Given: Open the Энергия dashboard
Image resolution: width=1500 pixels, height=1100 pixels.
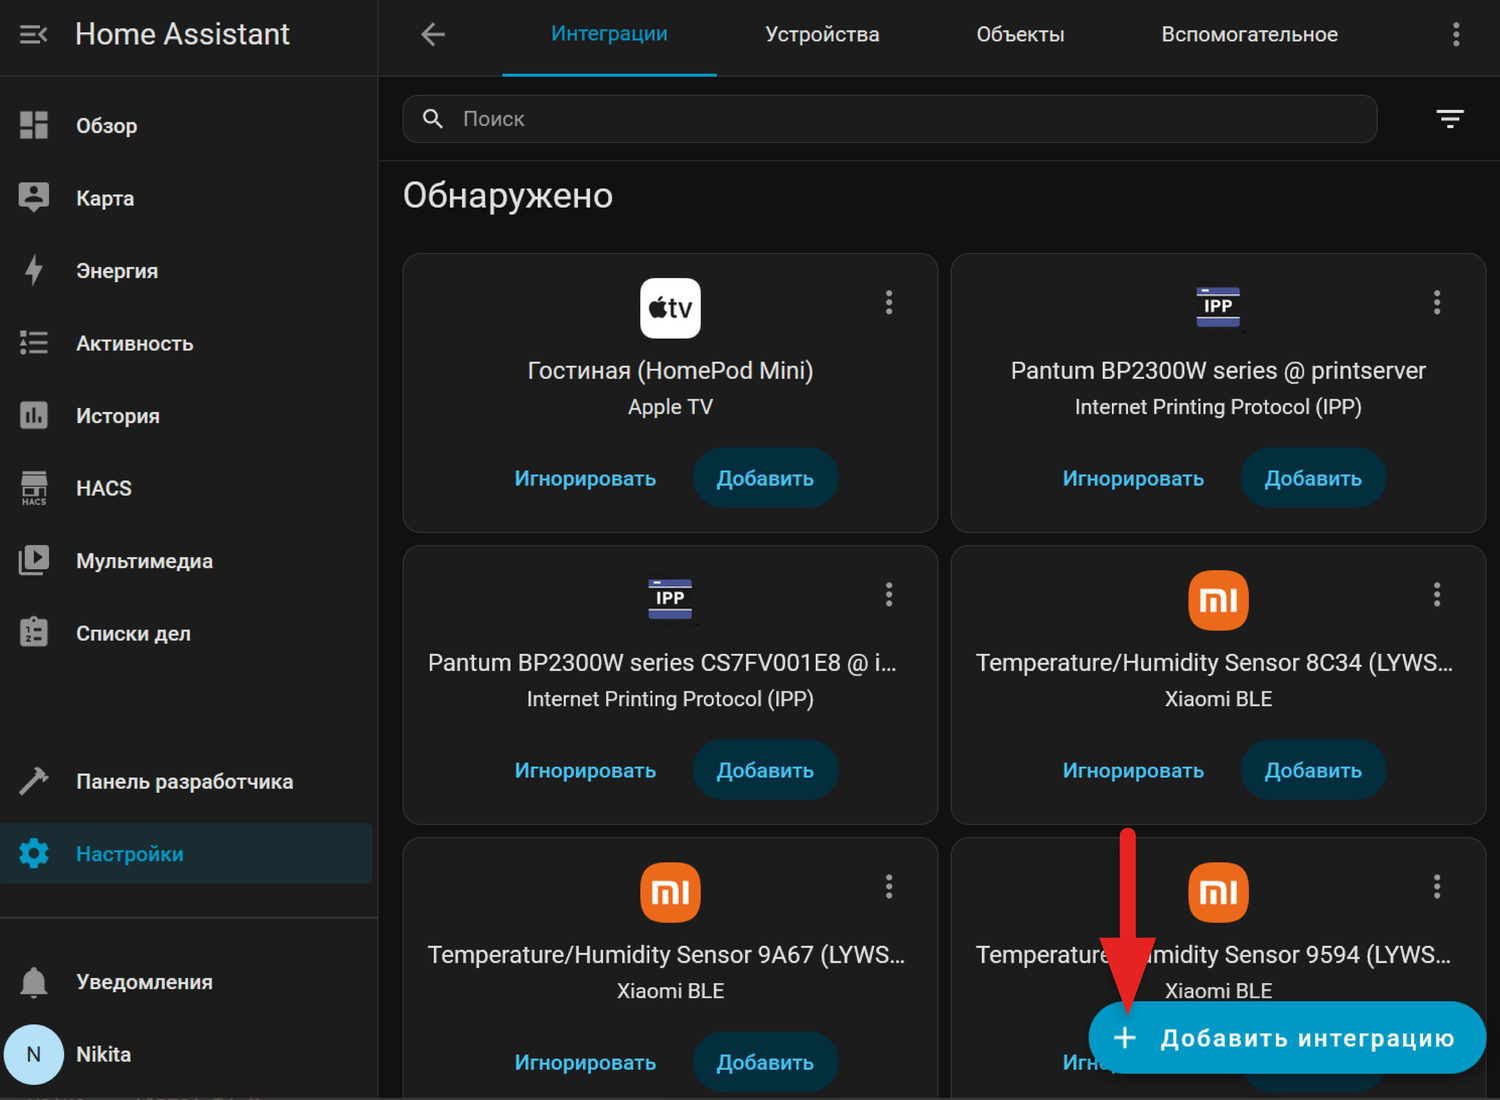Looking at the screenshot, I should tap(116, 270).
